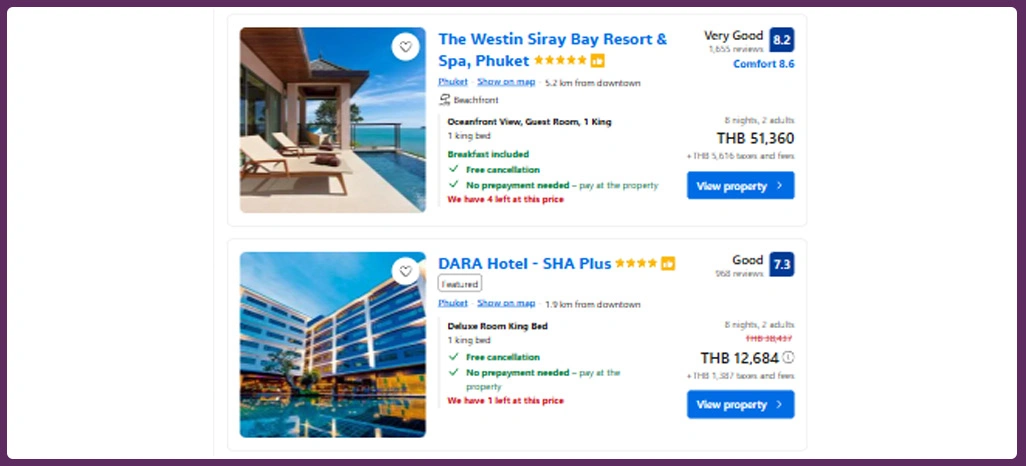Viewport: 1026px width, 466px height.
Task: Click the Beachfront icon on Westin listing
Action: [x=445, y=100]
